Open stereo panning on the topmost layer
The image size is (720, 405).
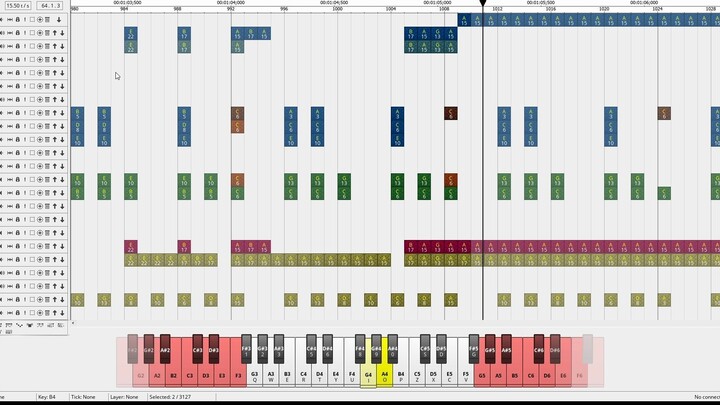[10, 20]
